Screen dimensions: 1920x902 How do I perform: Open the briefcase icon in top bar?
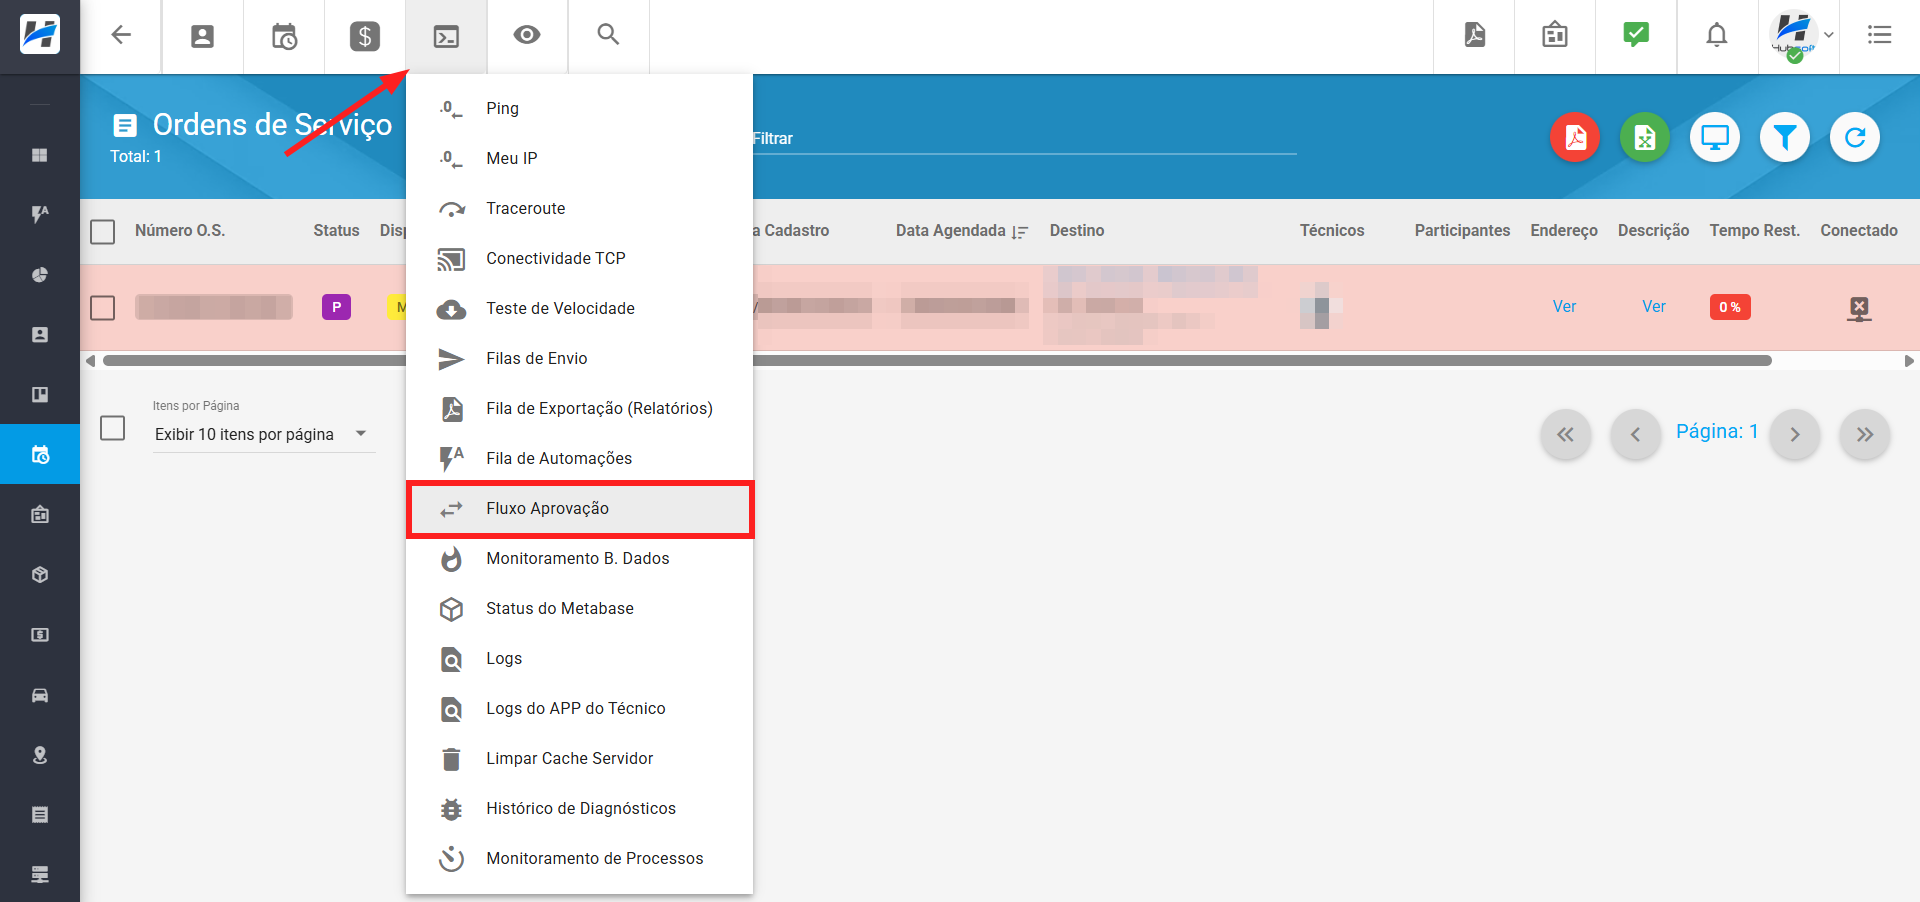[x=1555, y=35]
